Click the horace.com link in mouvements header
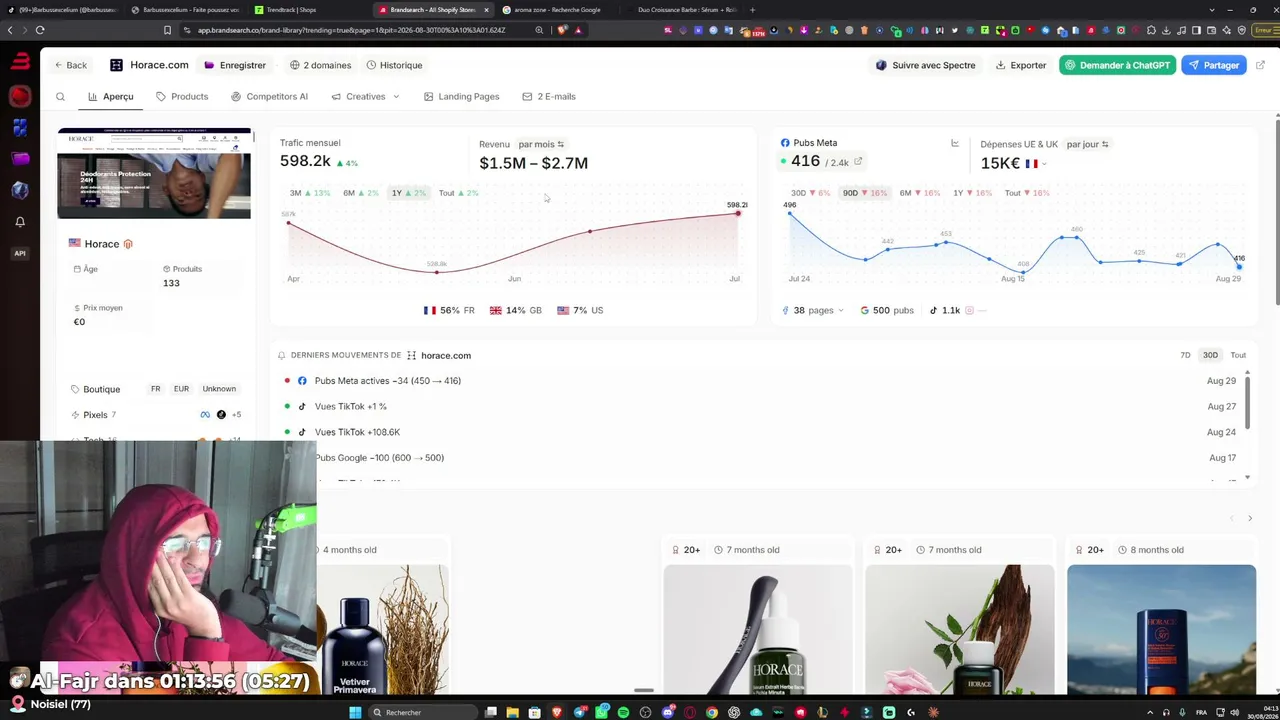1280x720 pixels. pyautogui.click(x=446, y=355)
